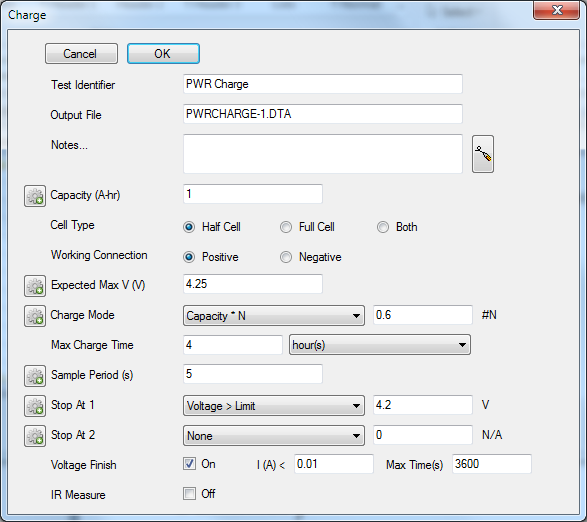587x522 pixels.
Task: Click the gear icon beside Stop At 1
Action: (x=35, y=406)
